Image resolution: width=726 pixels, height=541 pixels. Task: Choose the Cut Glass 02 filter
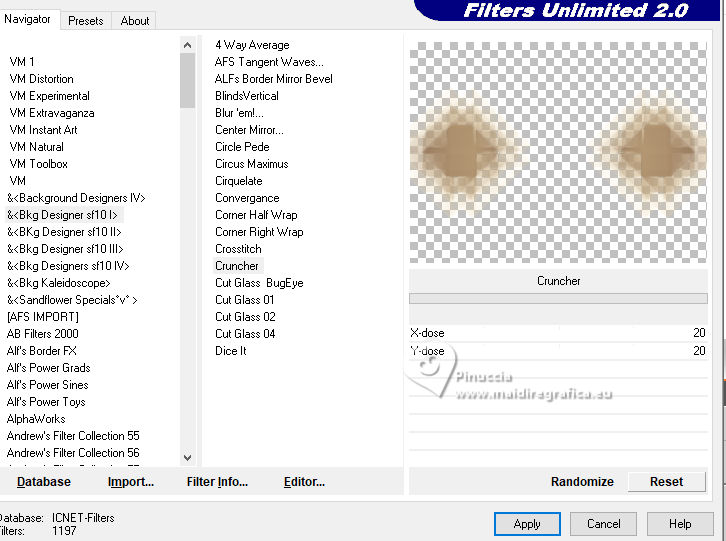245,317
